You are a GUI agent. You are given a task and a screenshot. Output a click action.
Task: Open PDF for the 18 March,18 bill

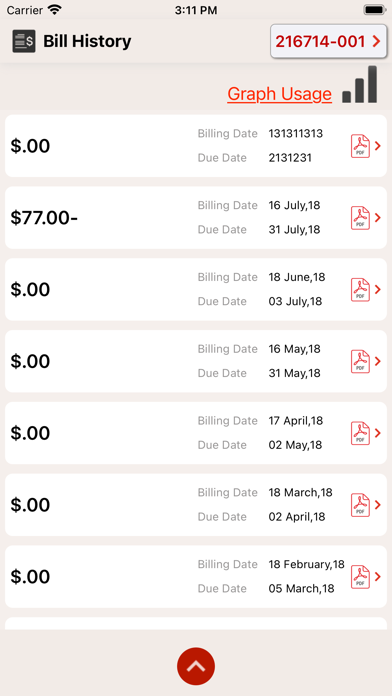pyautogui.click(x=360, y=505)
